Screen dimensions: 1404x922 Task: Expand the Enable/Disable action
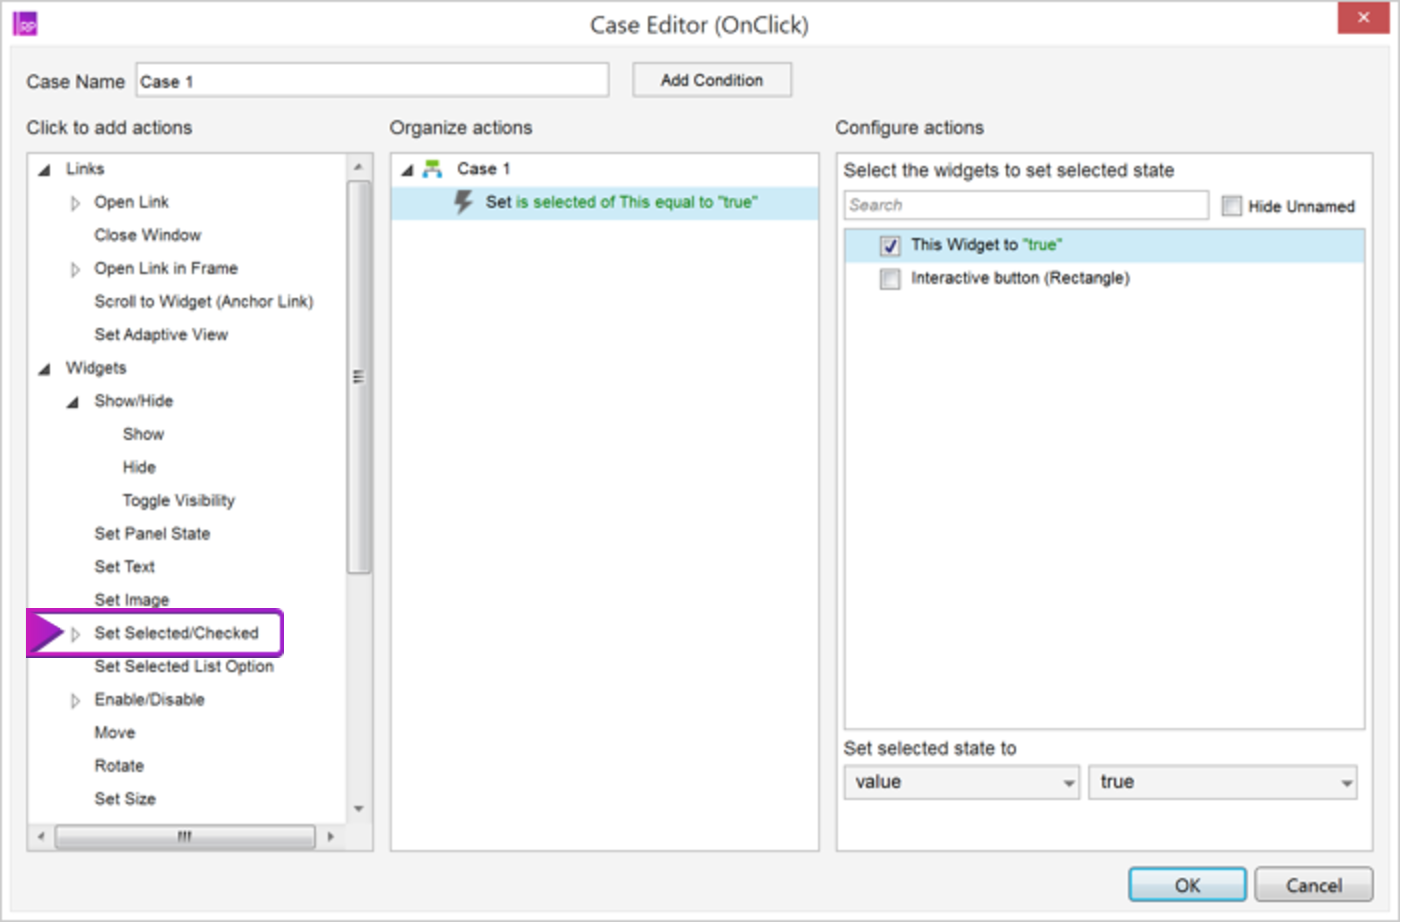[x=75, y=701]
